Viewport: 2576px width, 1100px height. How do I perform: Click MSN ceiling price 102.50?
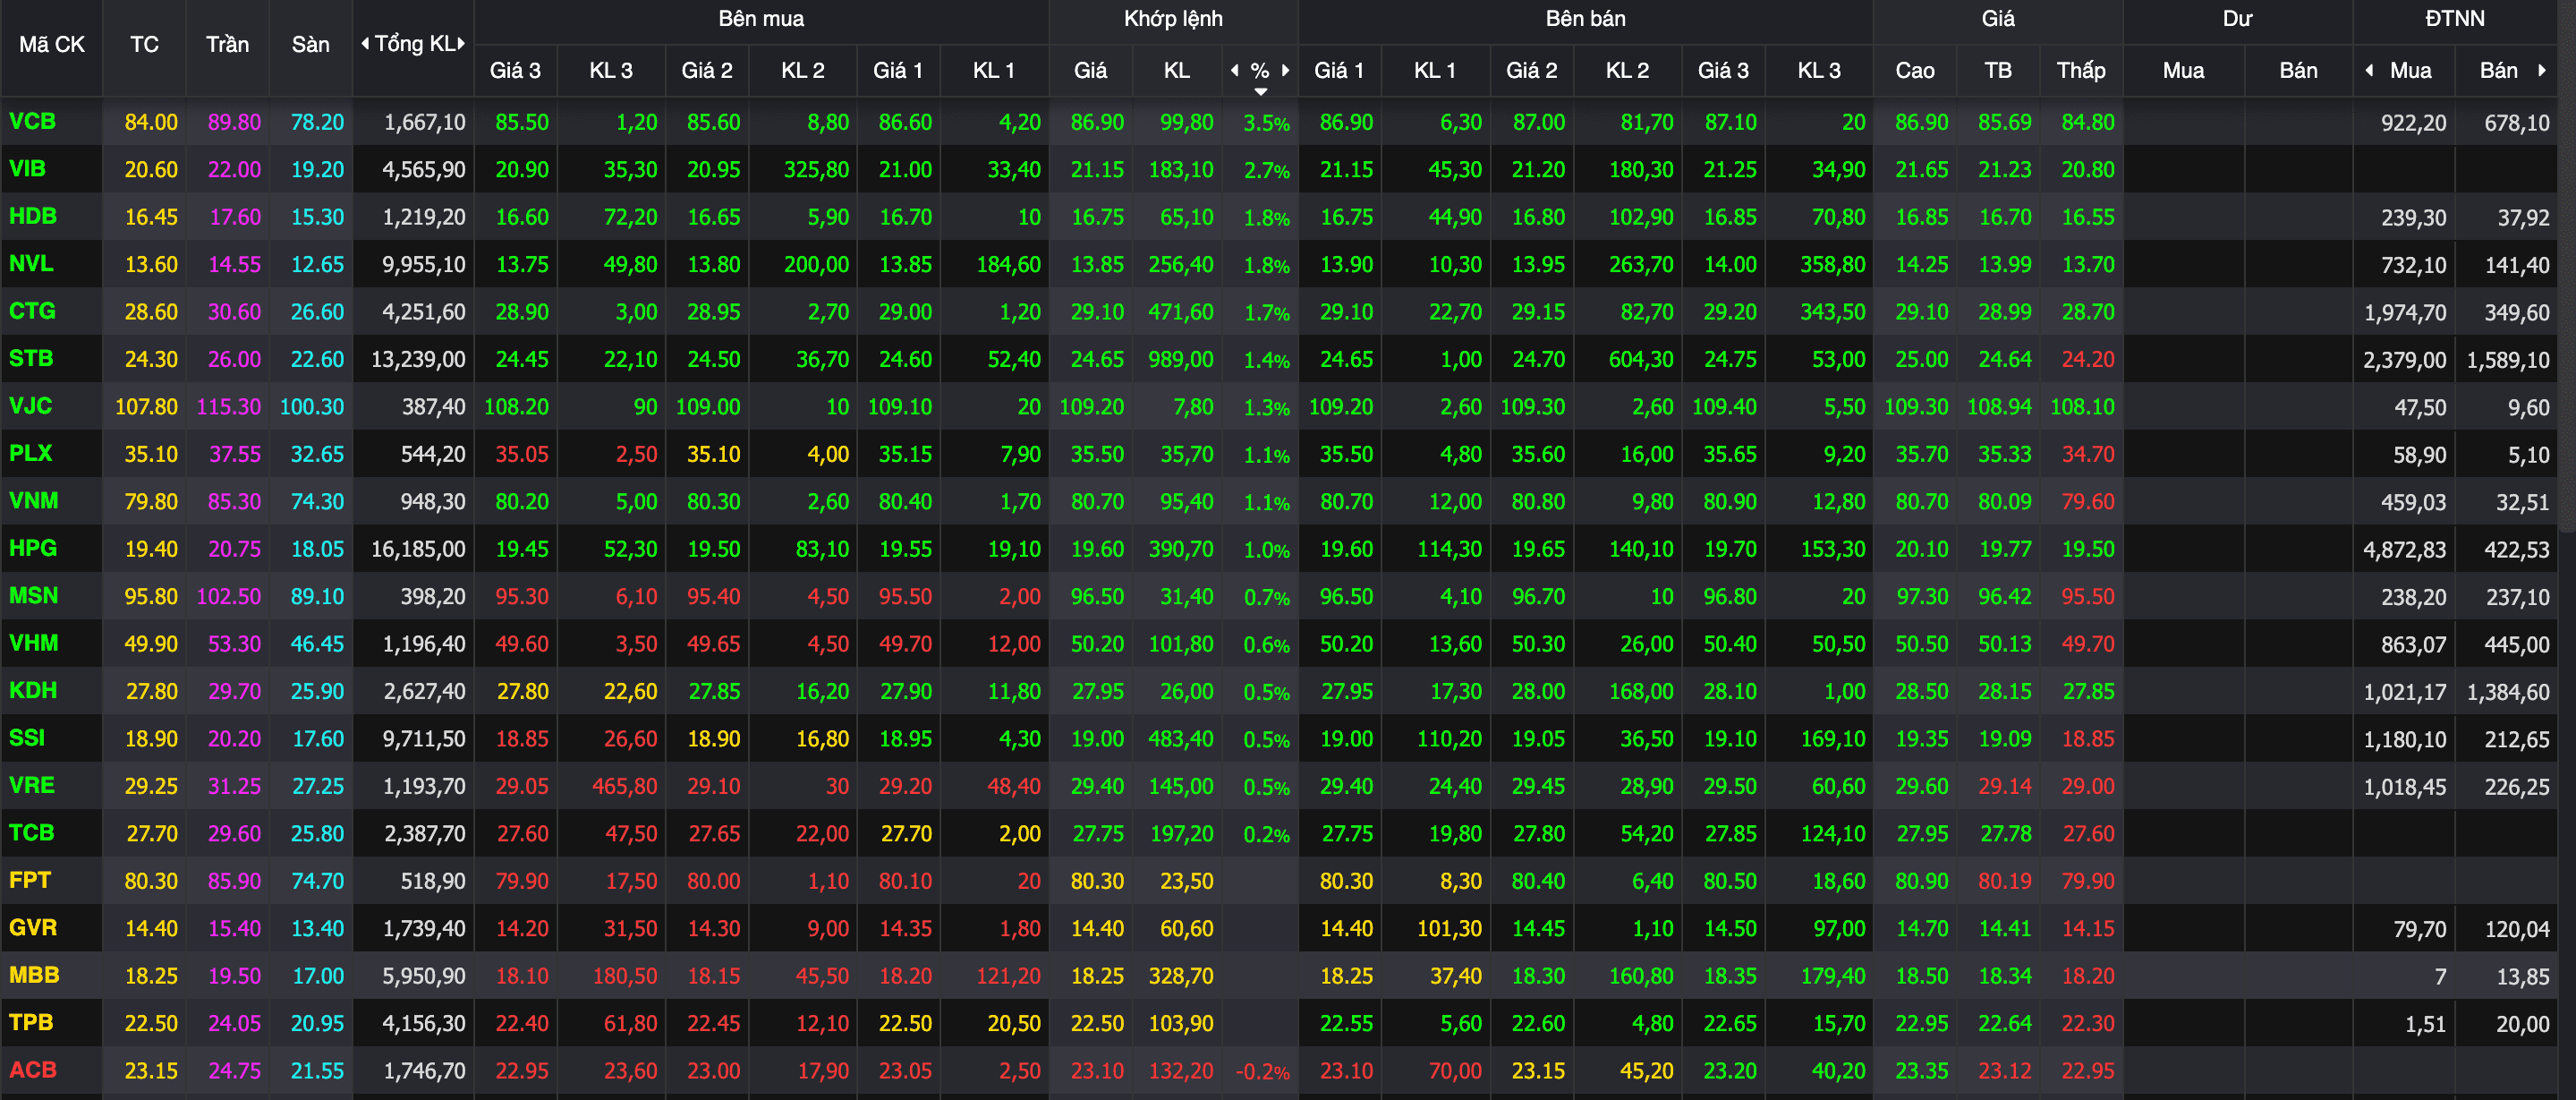coord(228,597)
